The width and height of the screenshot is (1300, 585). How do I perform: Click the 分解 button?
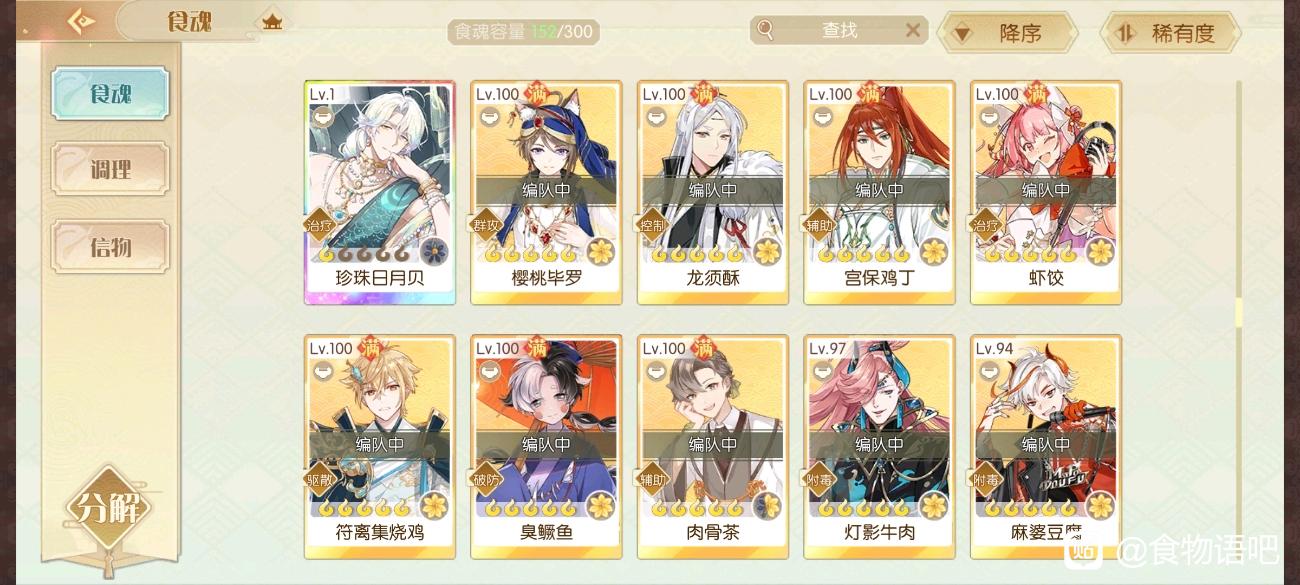108,508
